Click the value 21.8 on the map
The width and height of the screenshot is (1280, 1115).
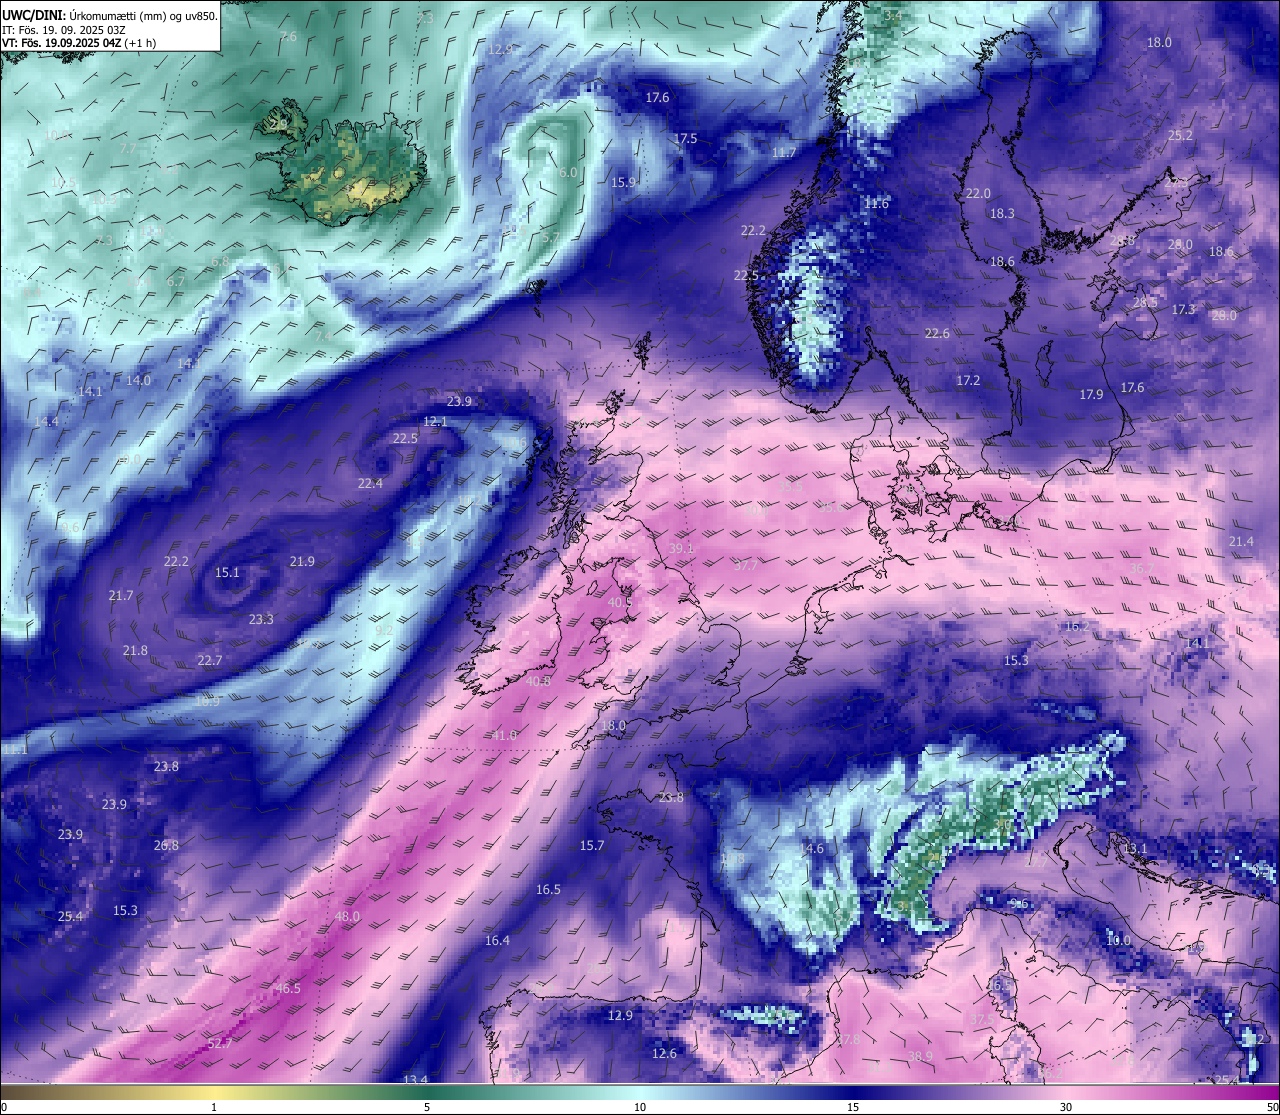[135, 650]
